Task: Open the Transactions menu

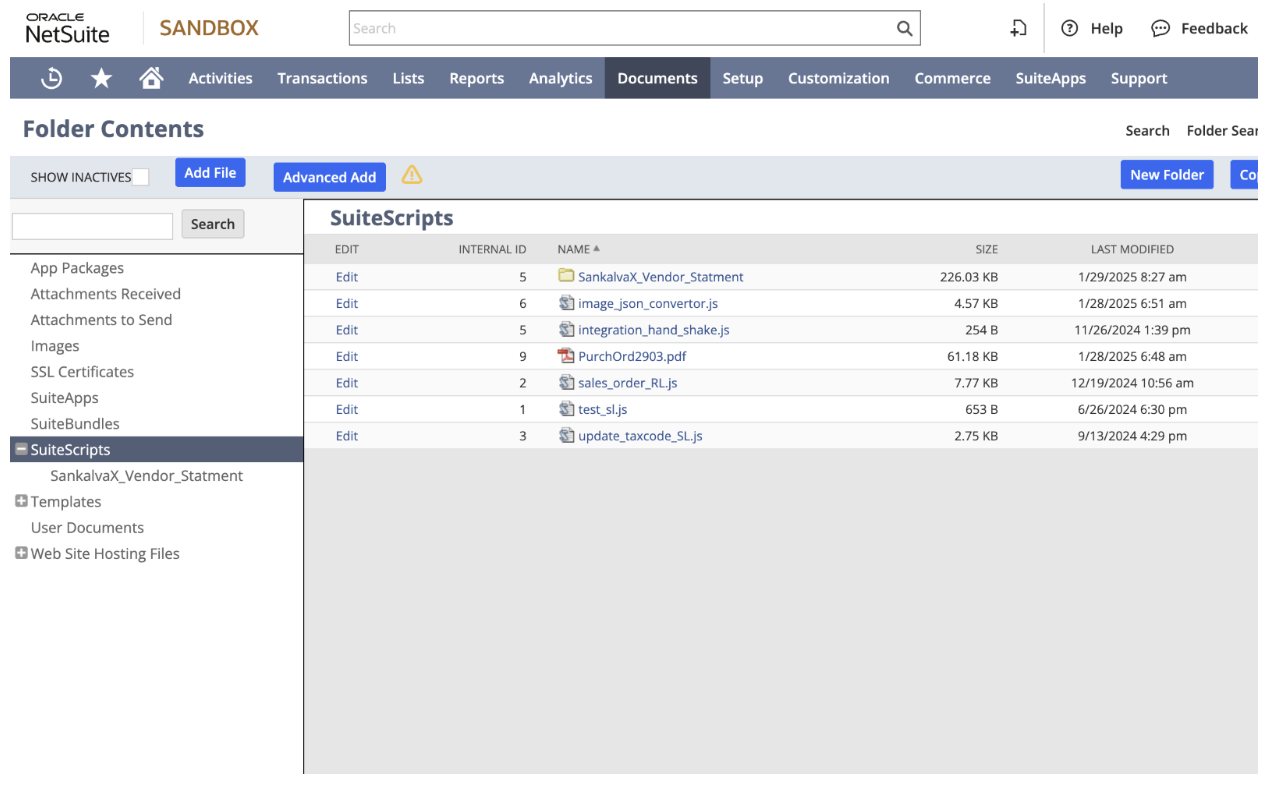Action: (x=322, y=78)
